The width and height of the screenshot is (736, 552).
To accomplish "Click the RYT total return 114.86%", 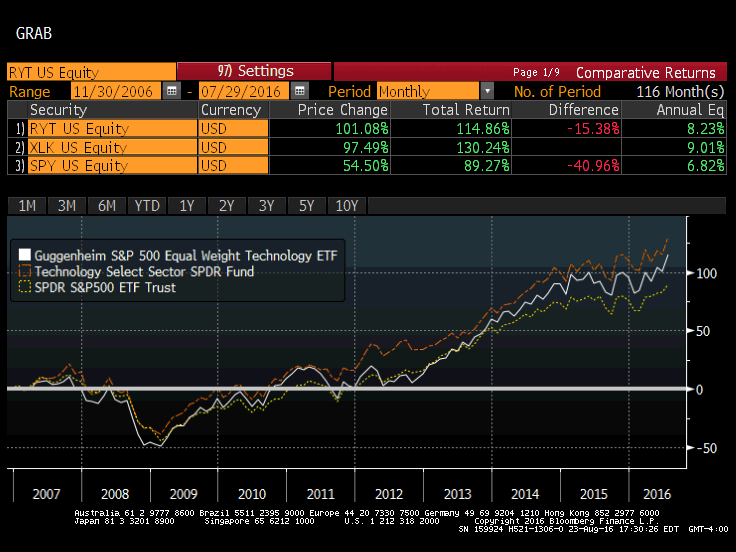I will 483,128.
